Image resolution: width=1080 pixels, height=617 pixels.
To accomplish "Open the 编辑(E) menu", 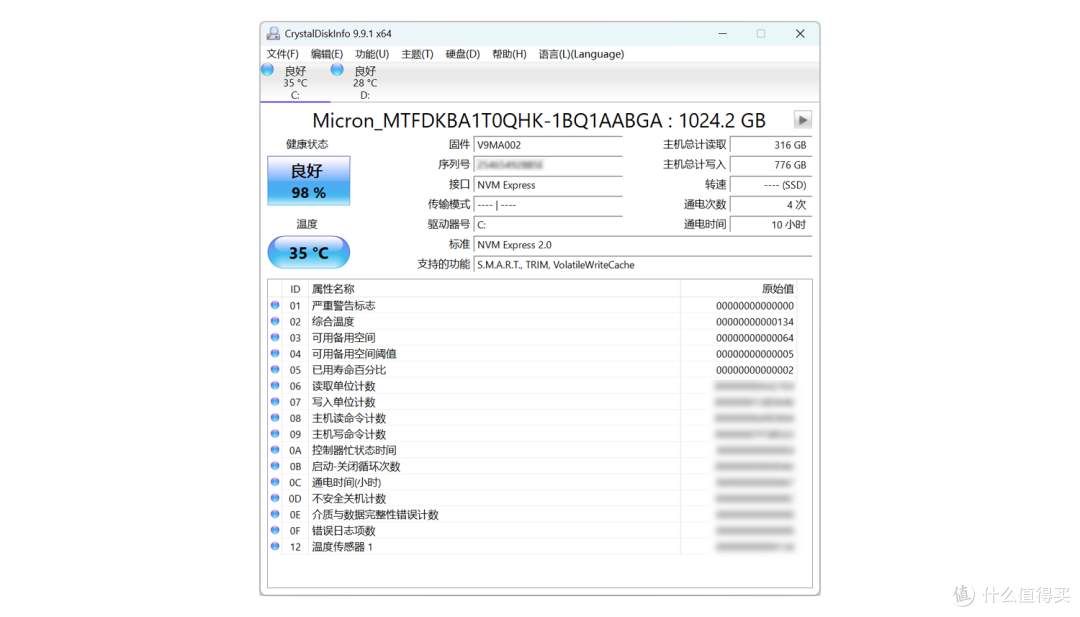I will pos(326,54).
